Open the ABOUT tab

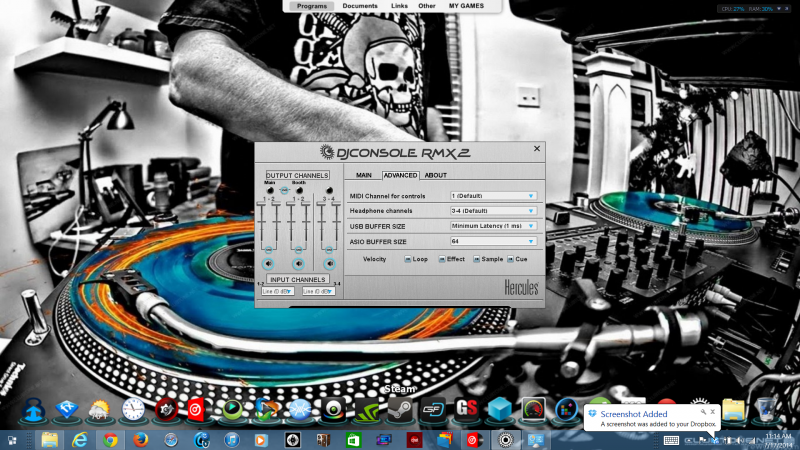[436, 175]
